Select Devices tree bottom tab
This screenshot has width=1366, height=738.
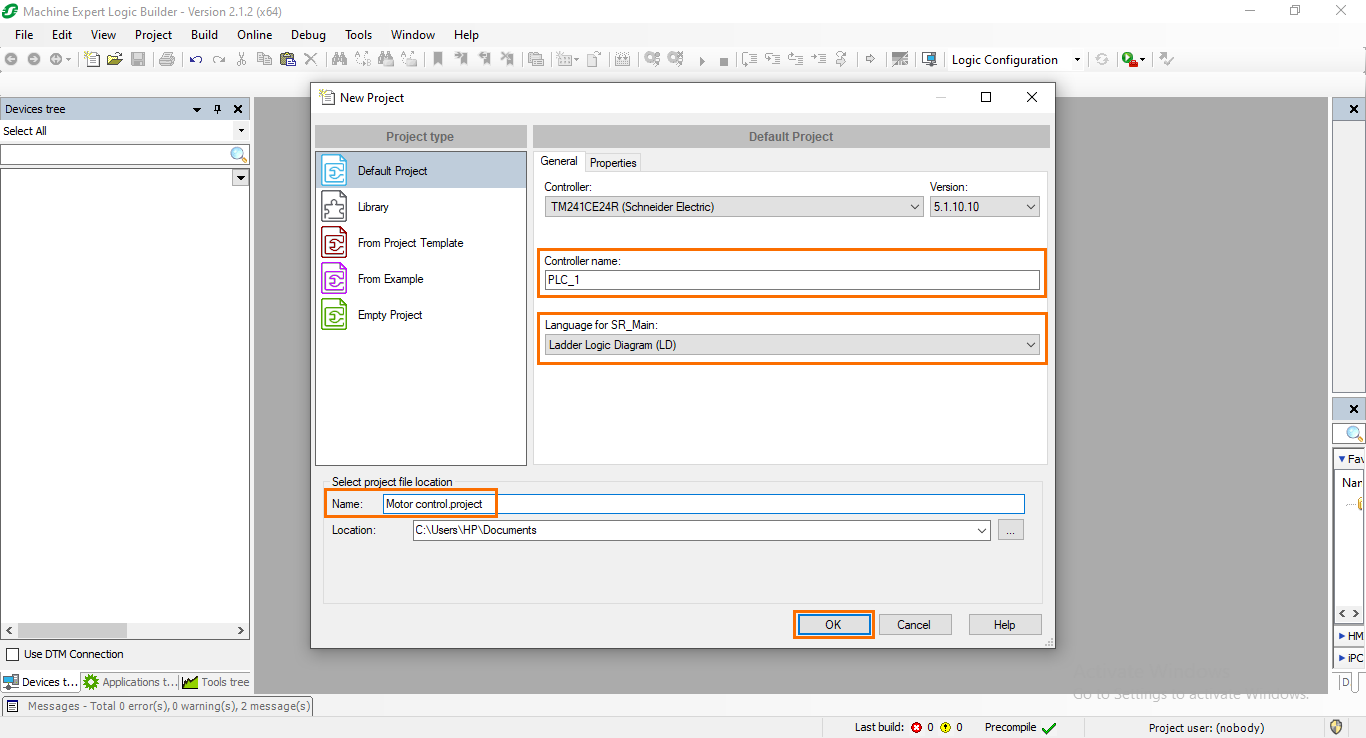[x=40, y=682]
